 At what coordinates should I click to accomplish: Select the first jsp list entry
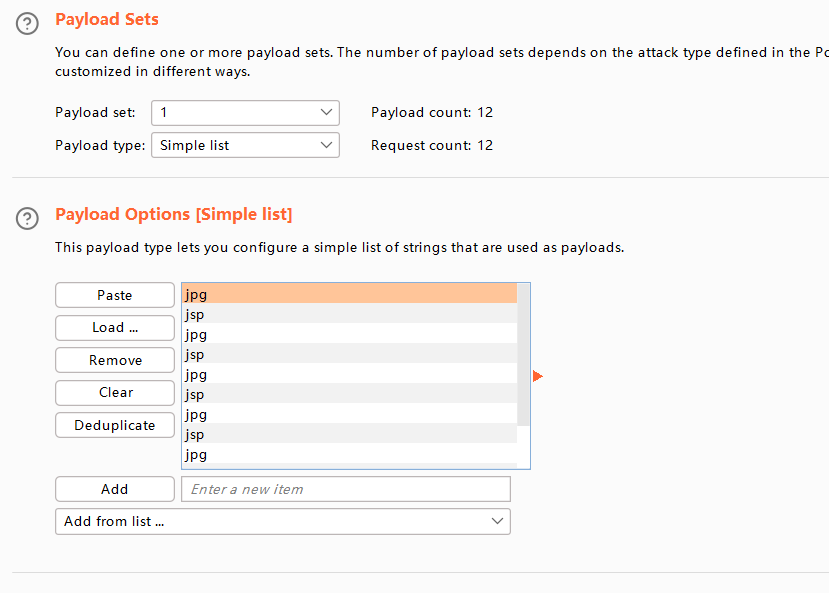coord(349,314)
